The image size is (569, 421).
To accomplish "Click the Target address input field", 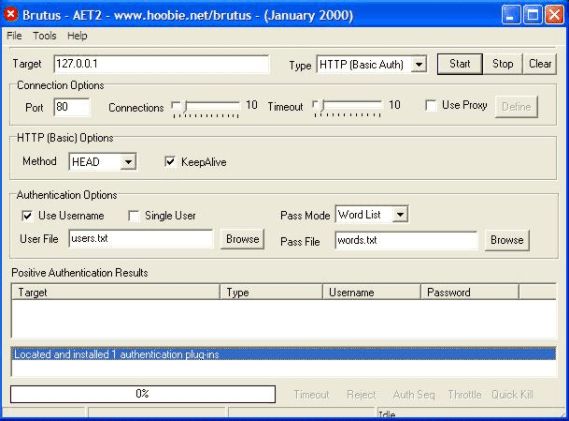I will [161, 64].
